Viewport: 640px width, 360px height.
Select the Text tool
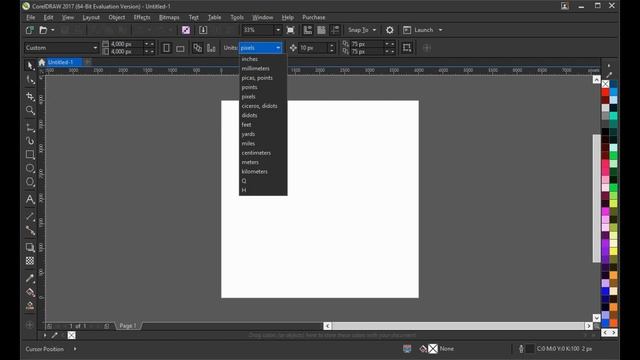click(30, 199)
